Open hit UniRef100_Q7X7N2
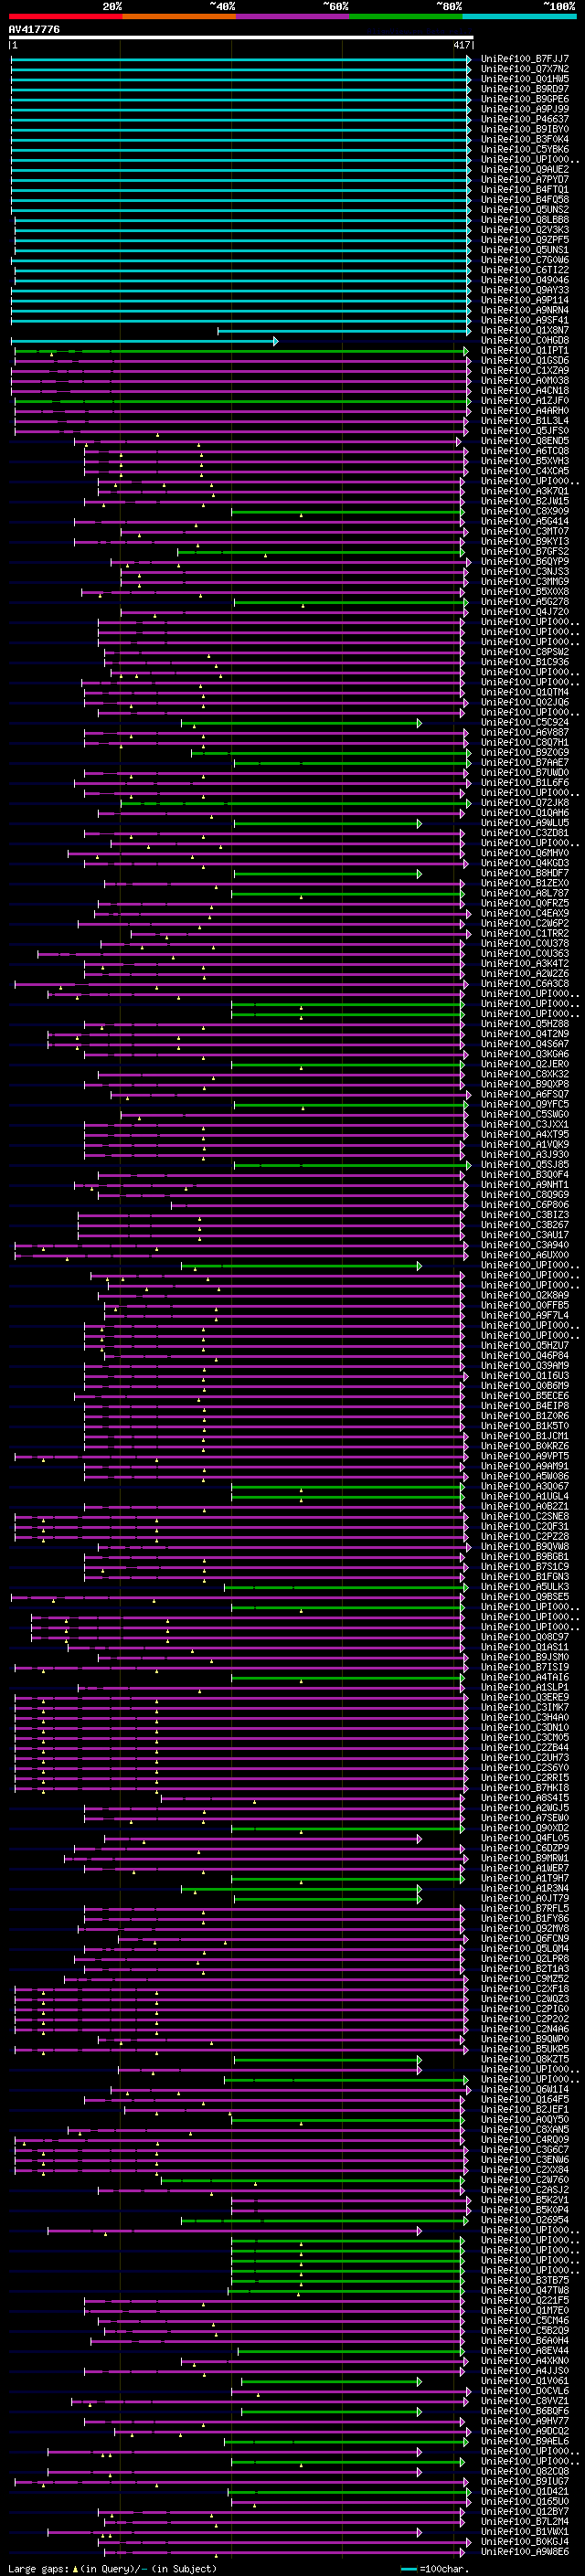585x2576 pixels. tap(524, 69)
